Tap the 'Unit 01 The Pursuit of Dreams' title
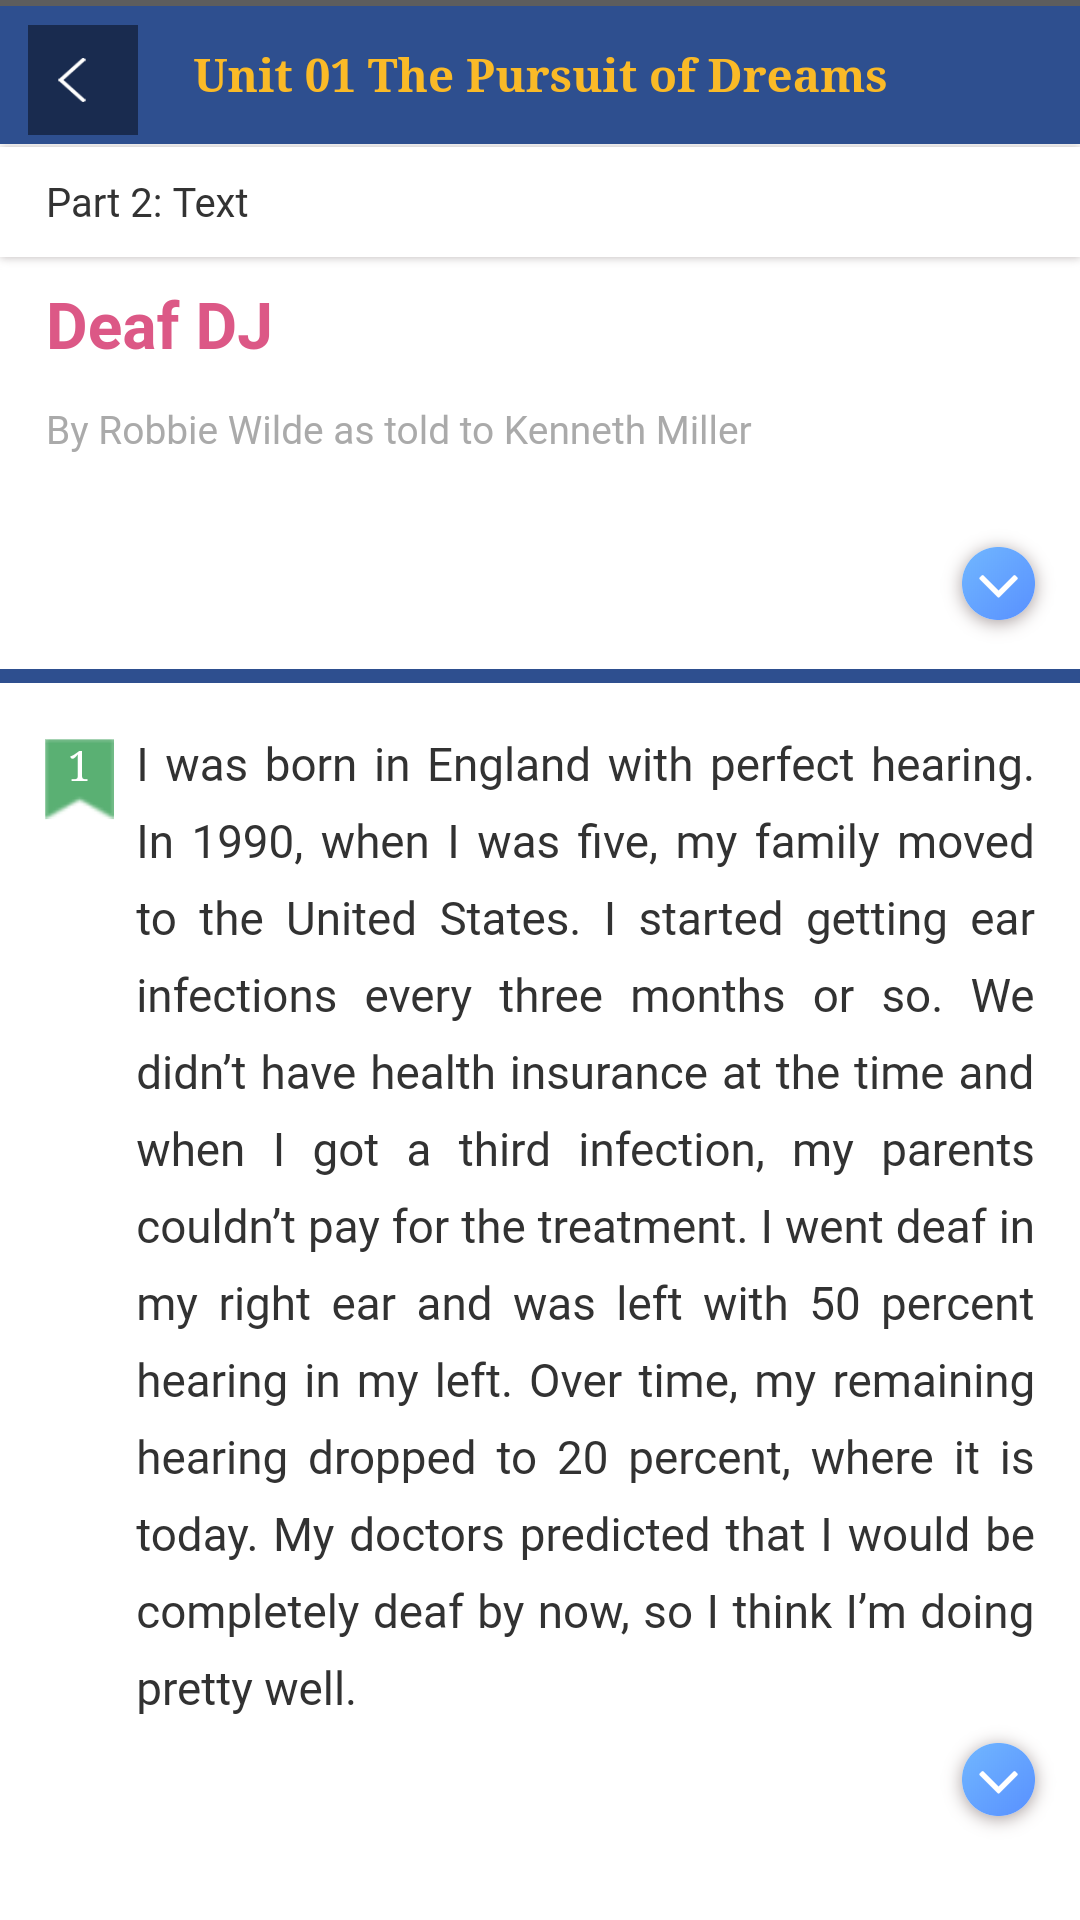 pyautogui.click(x=540, y=76)
